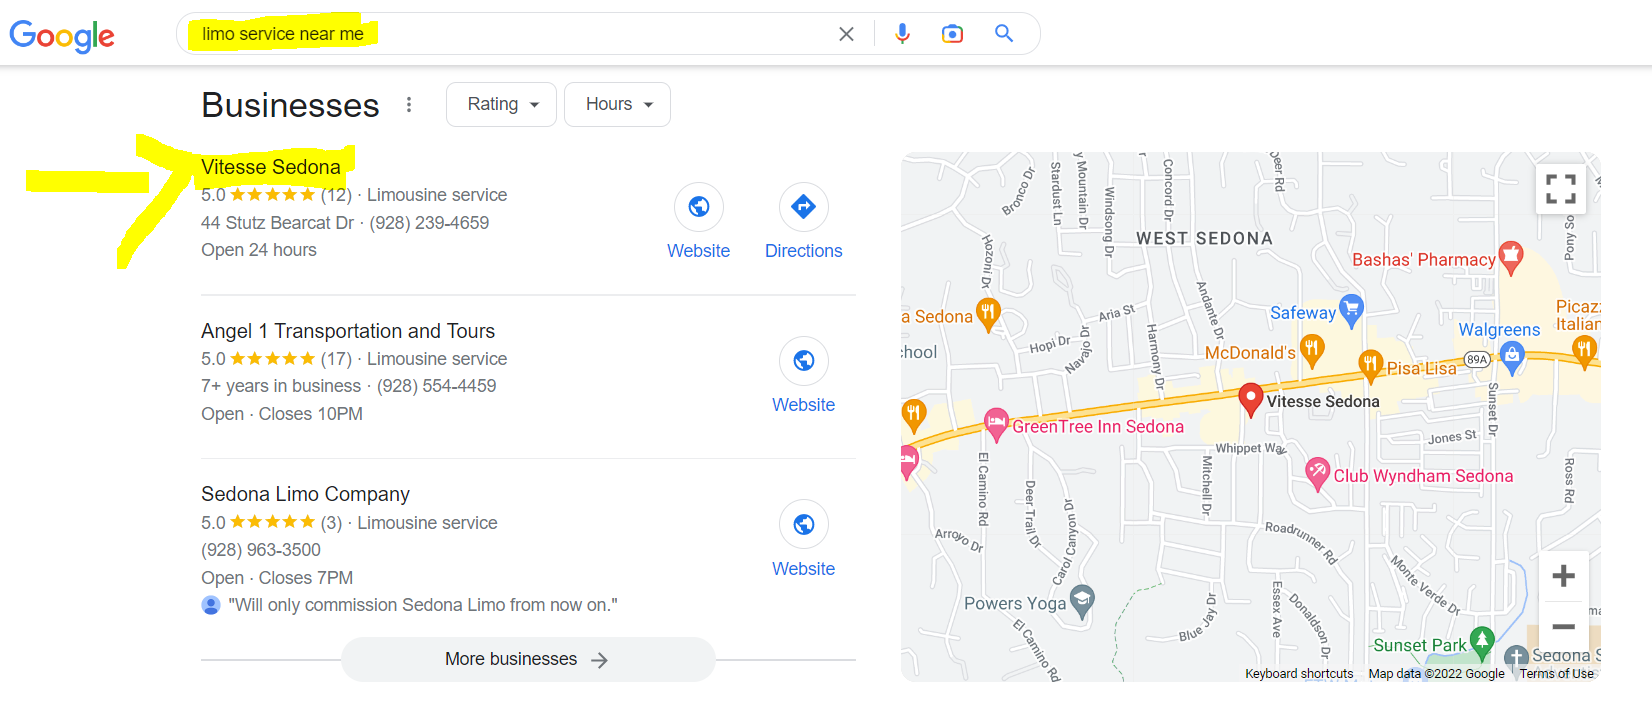Image resolution: width=1652 pixels, height=705 pixels.
Task: Select Bashas' Pharmacy map marker
Action: (x=1511, y=258)
